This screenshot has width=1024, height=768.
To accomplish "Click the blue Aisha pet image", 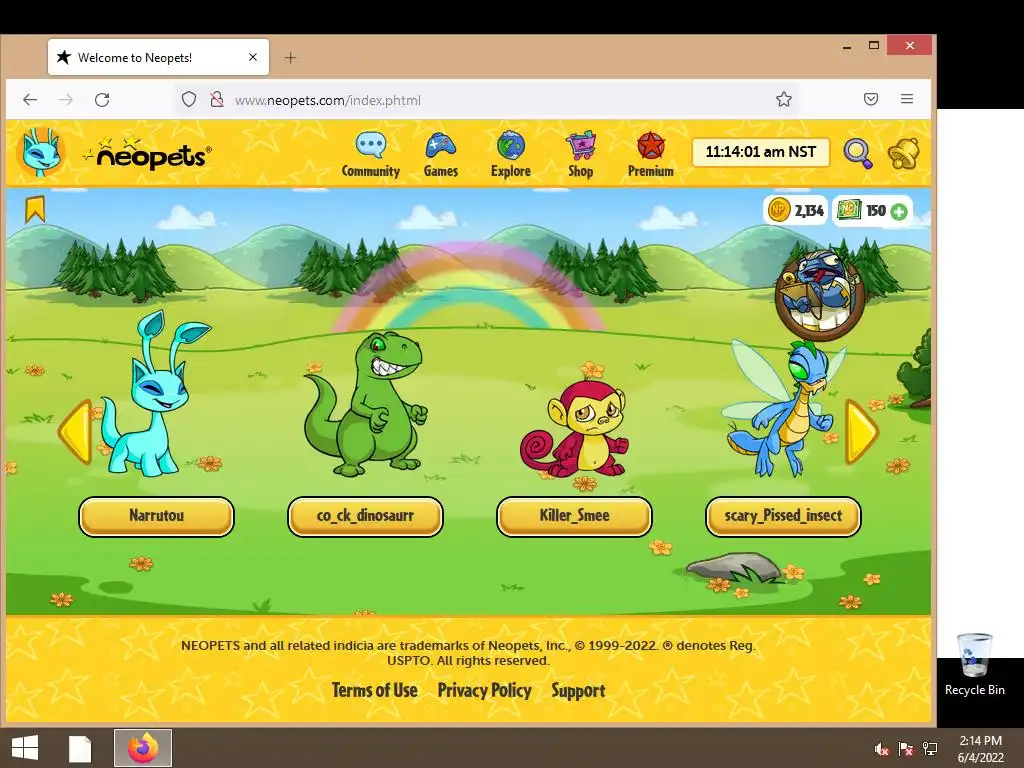I will 155,394.
